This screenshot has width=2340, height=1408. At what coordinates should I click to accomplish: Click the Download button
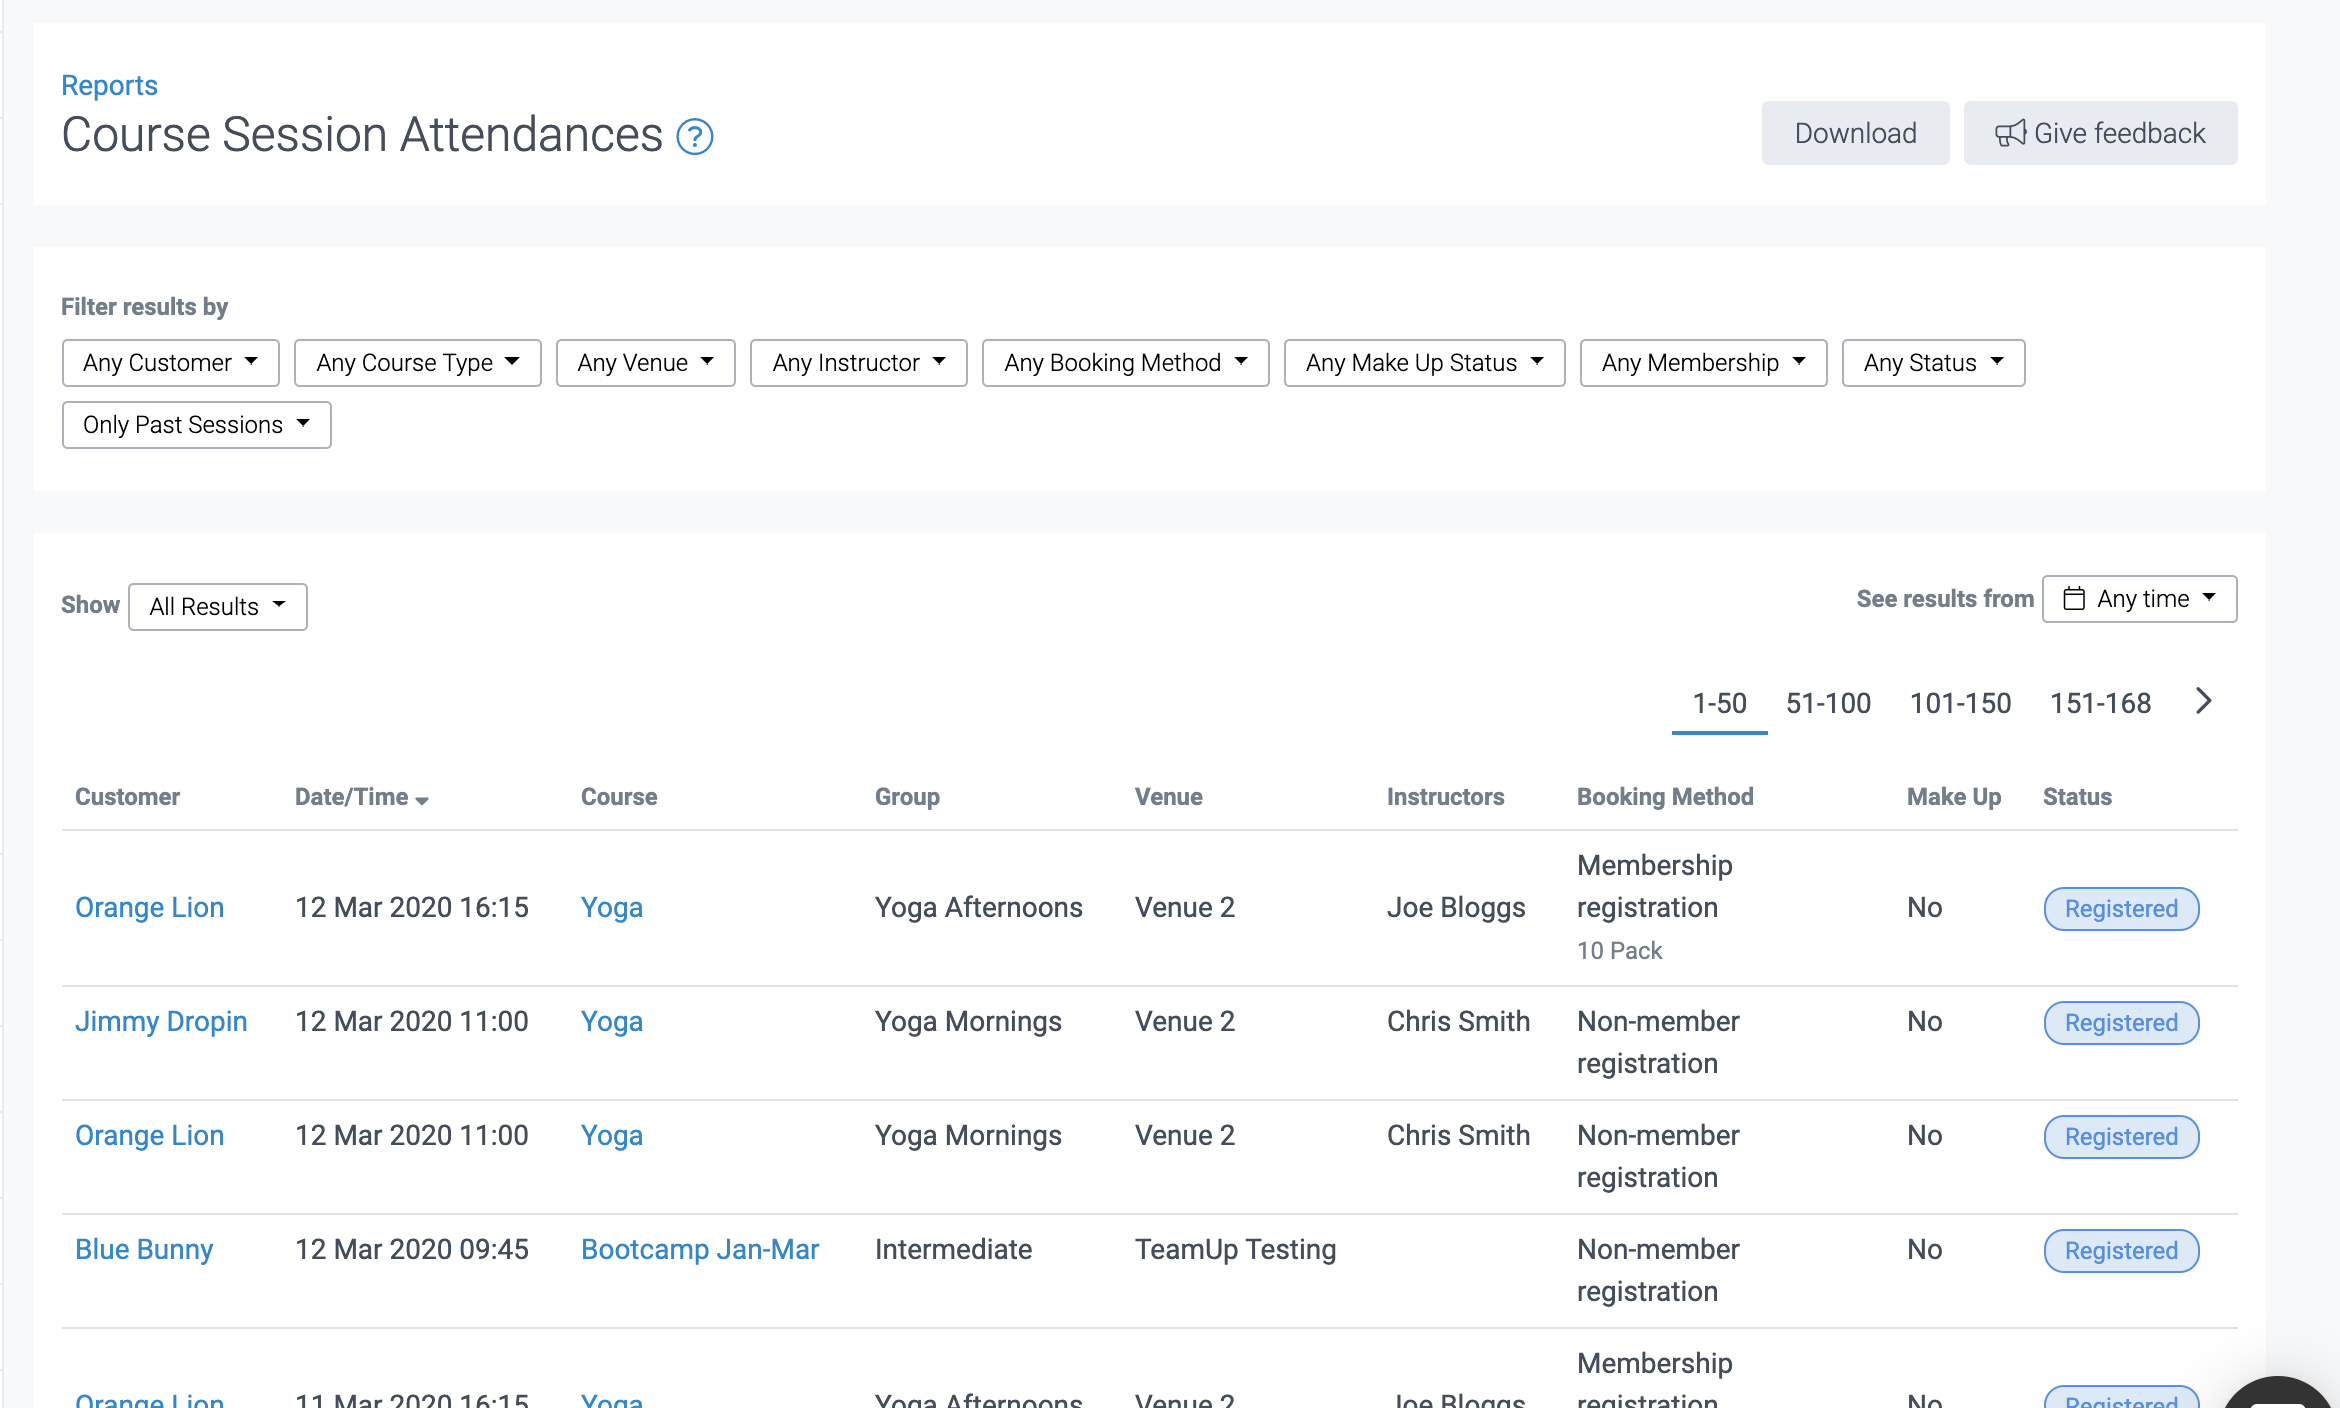pyautogui.click(x=1854, y=133)
